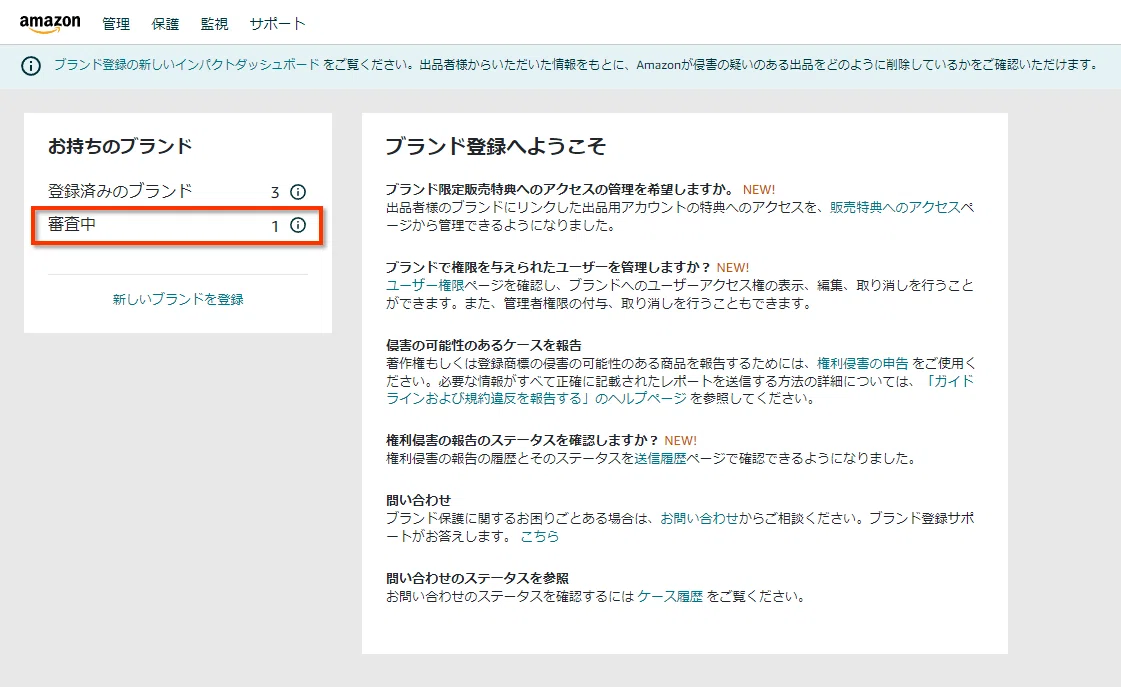Viewport: 1121px width, 687px height.
Task: Open the 管理 menu
Action: click(116, 24)
